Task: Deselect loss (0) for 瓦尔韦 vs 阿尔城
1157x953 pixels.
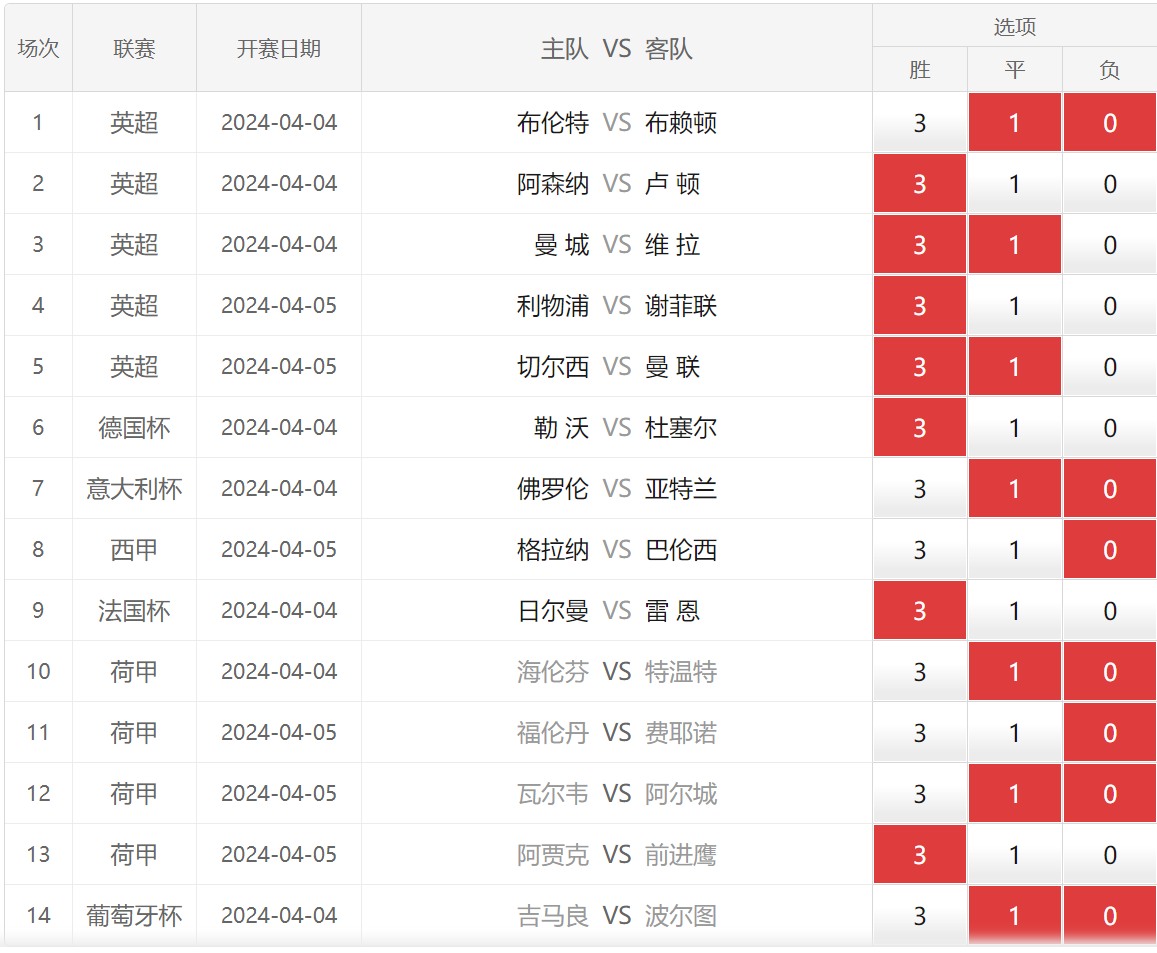Action: 1110,794
